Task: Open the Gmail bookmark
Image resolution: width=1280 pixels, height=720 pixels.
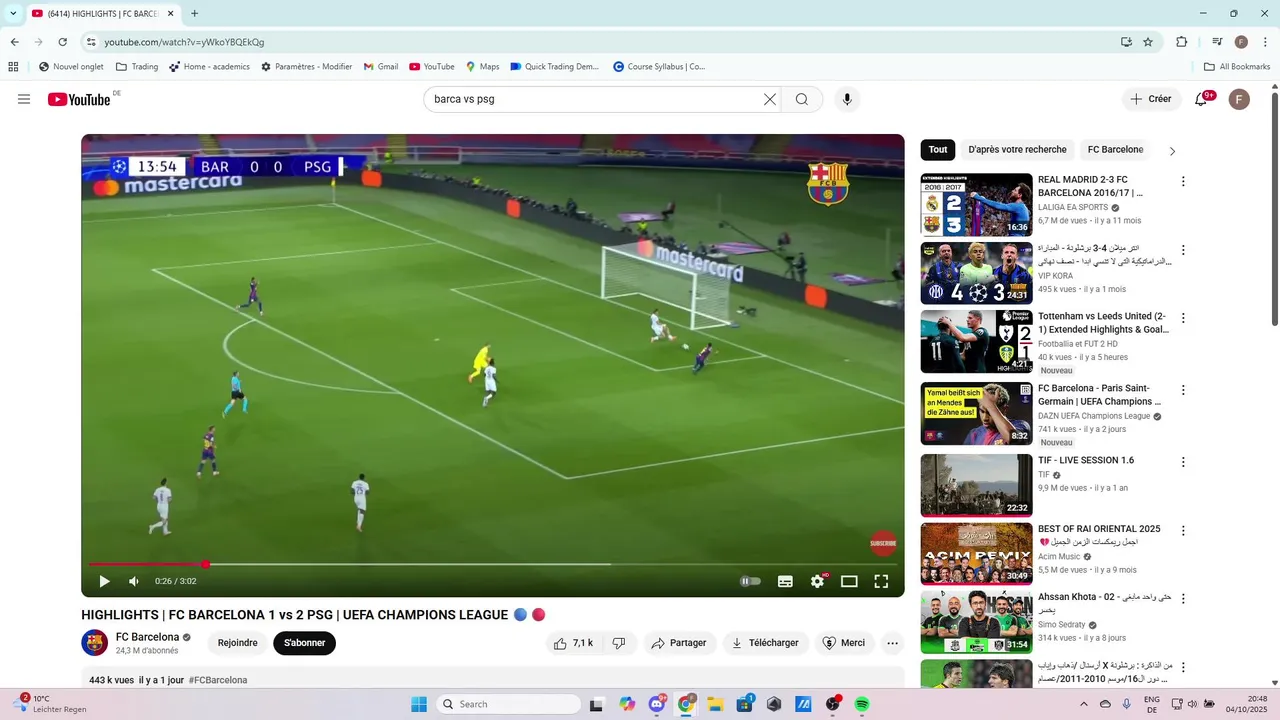Action: click(x=381, y=67)
